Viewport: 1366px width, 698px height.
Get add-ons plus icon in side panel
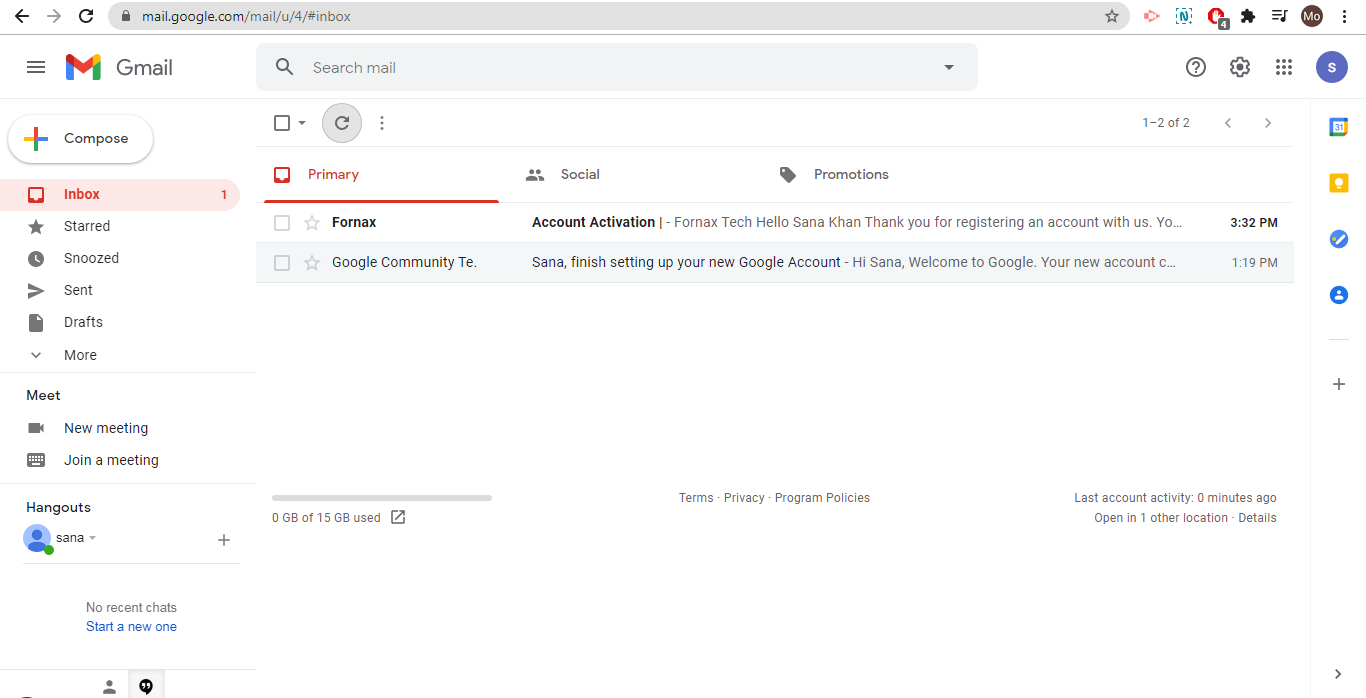[1339, 384]
